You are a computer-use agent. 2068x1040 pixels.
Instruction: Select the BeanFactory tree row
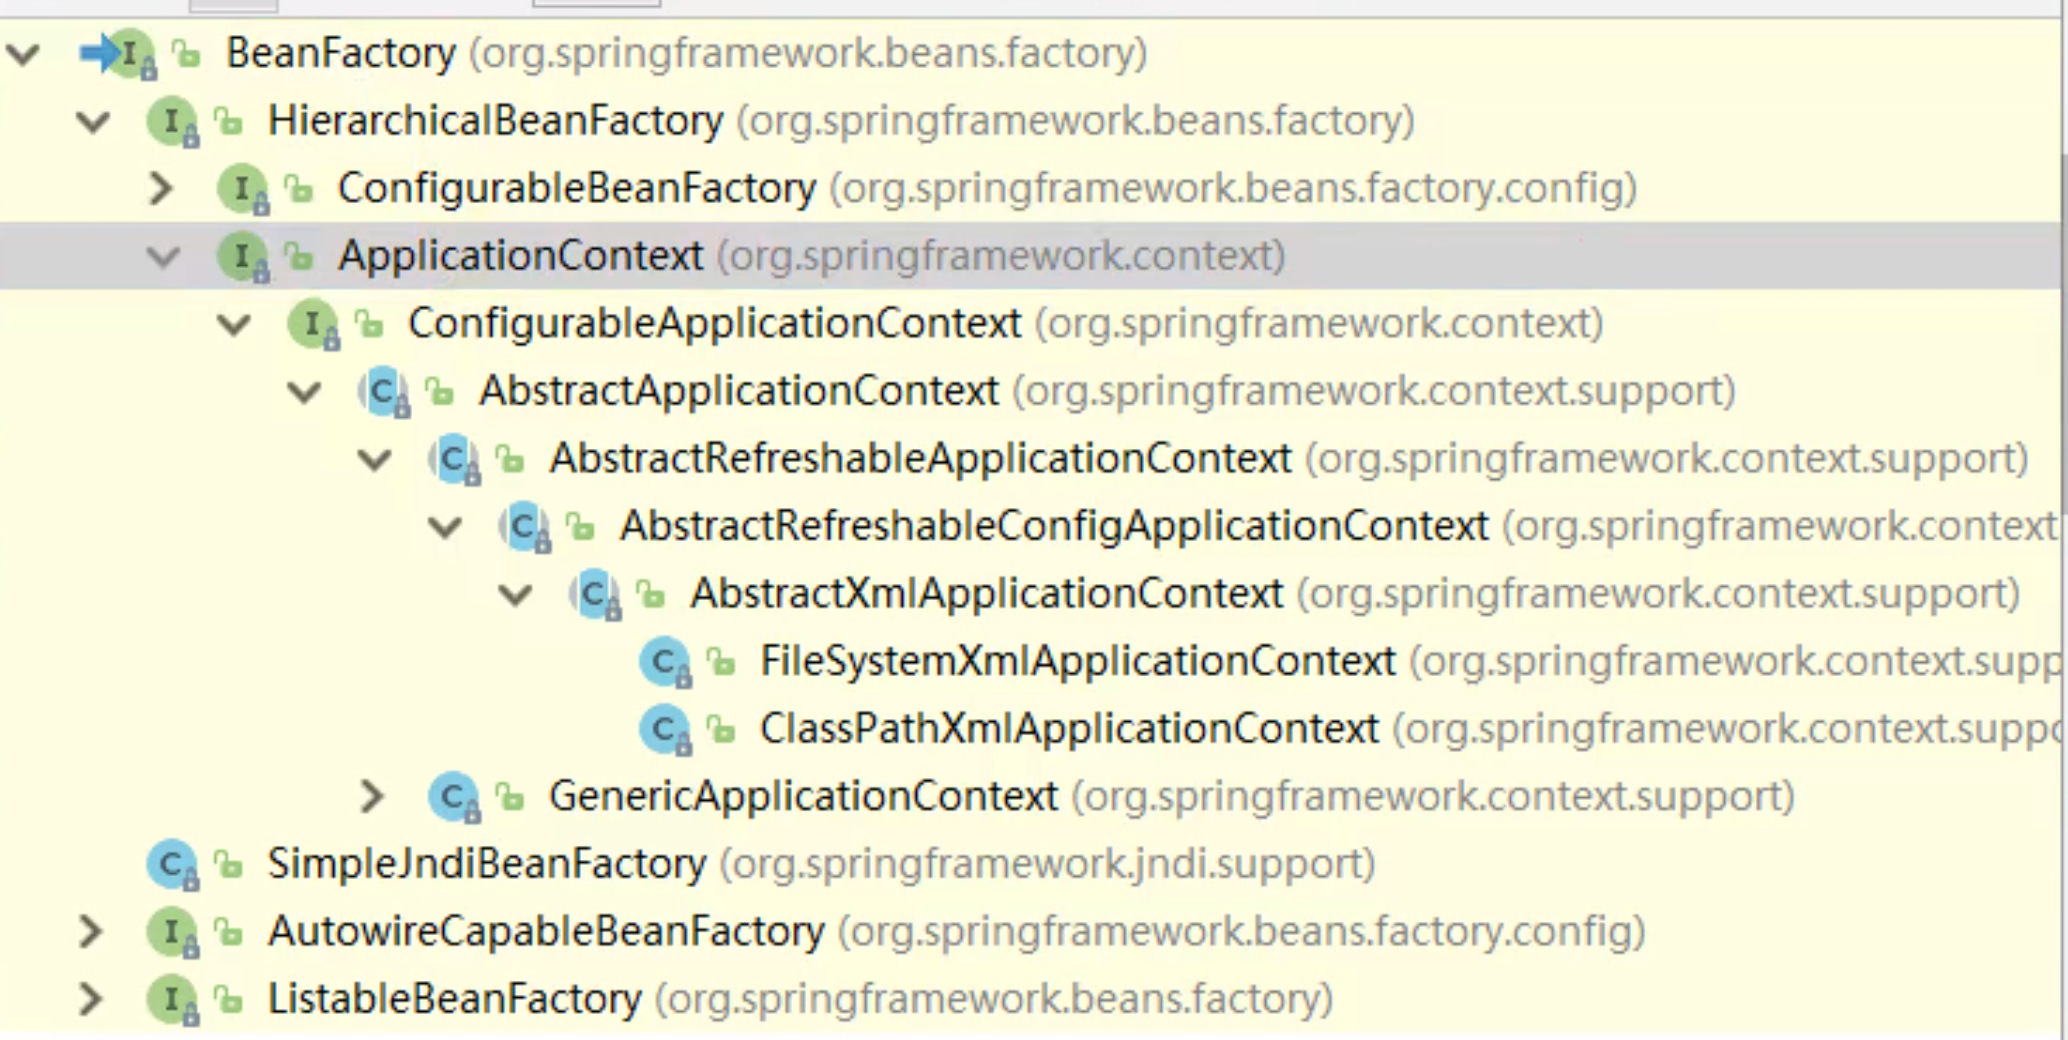click(x=1030, y=53)
